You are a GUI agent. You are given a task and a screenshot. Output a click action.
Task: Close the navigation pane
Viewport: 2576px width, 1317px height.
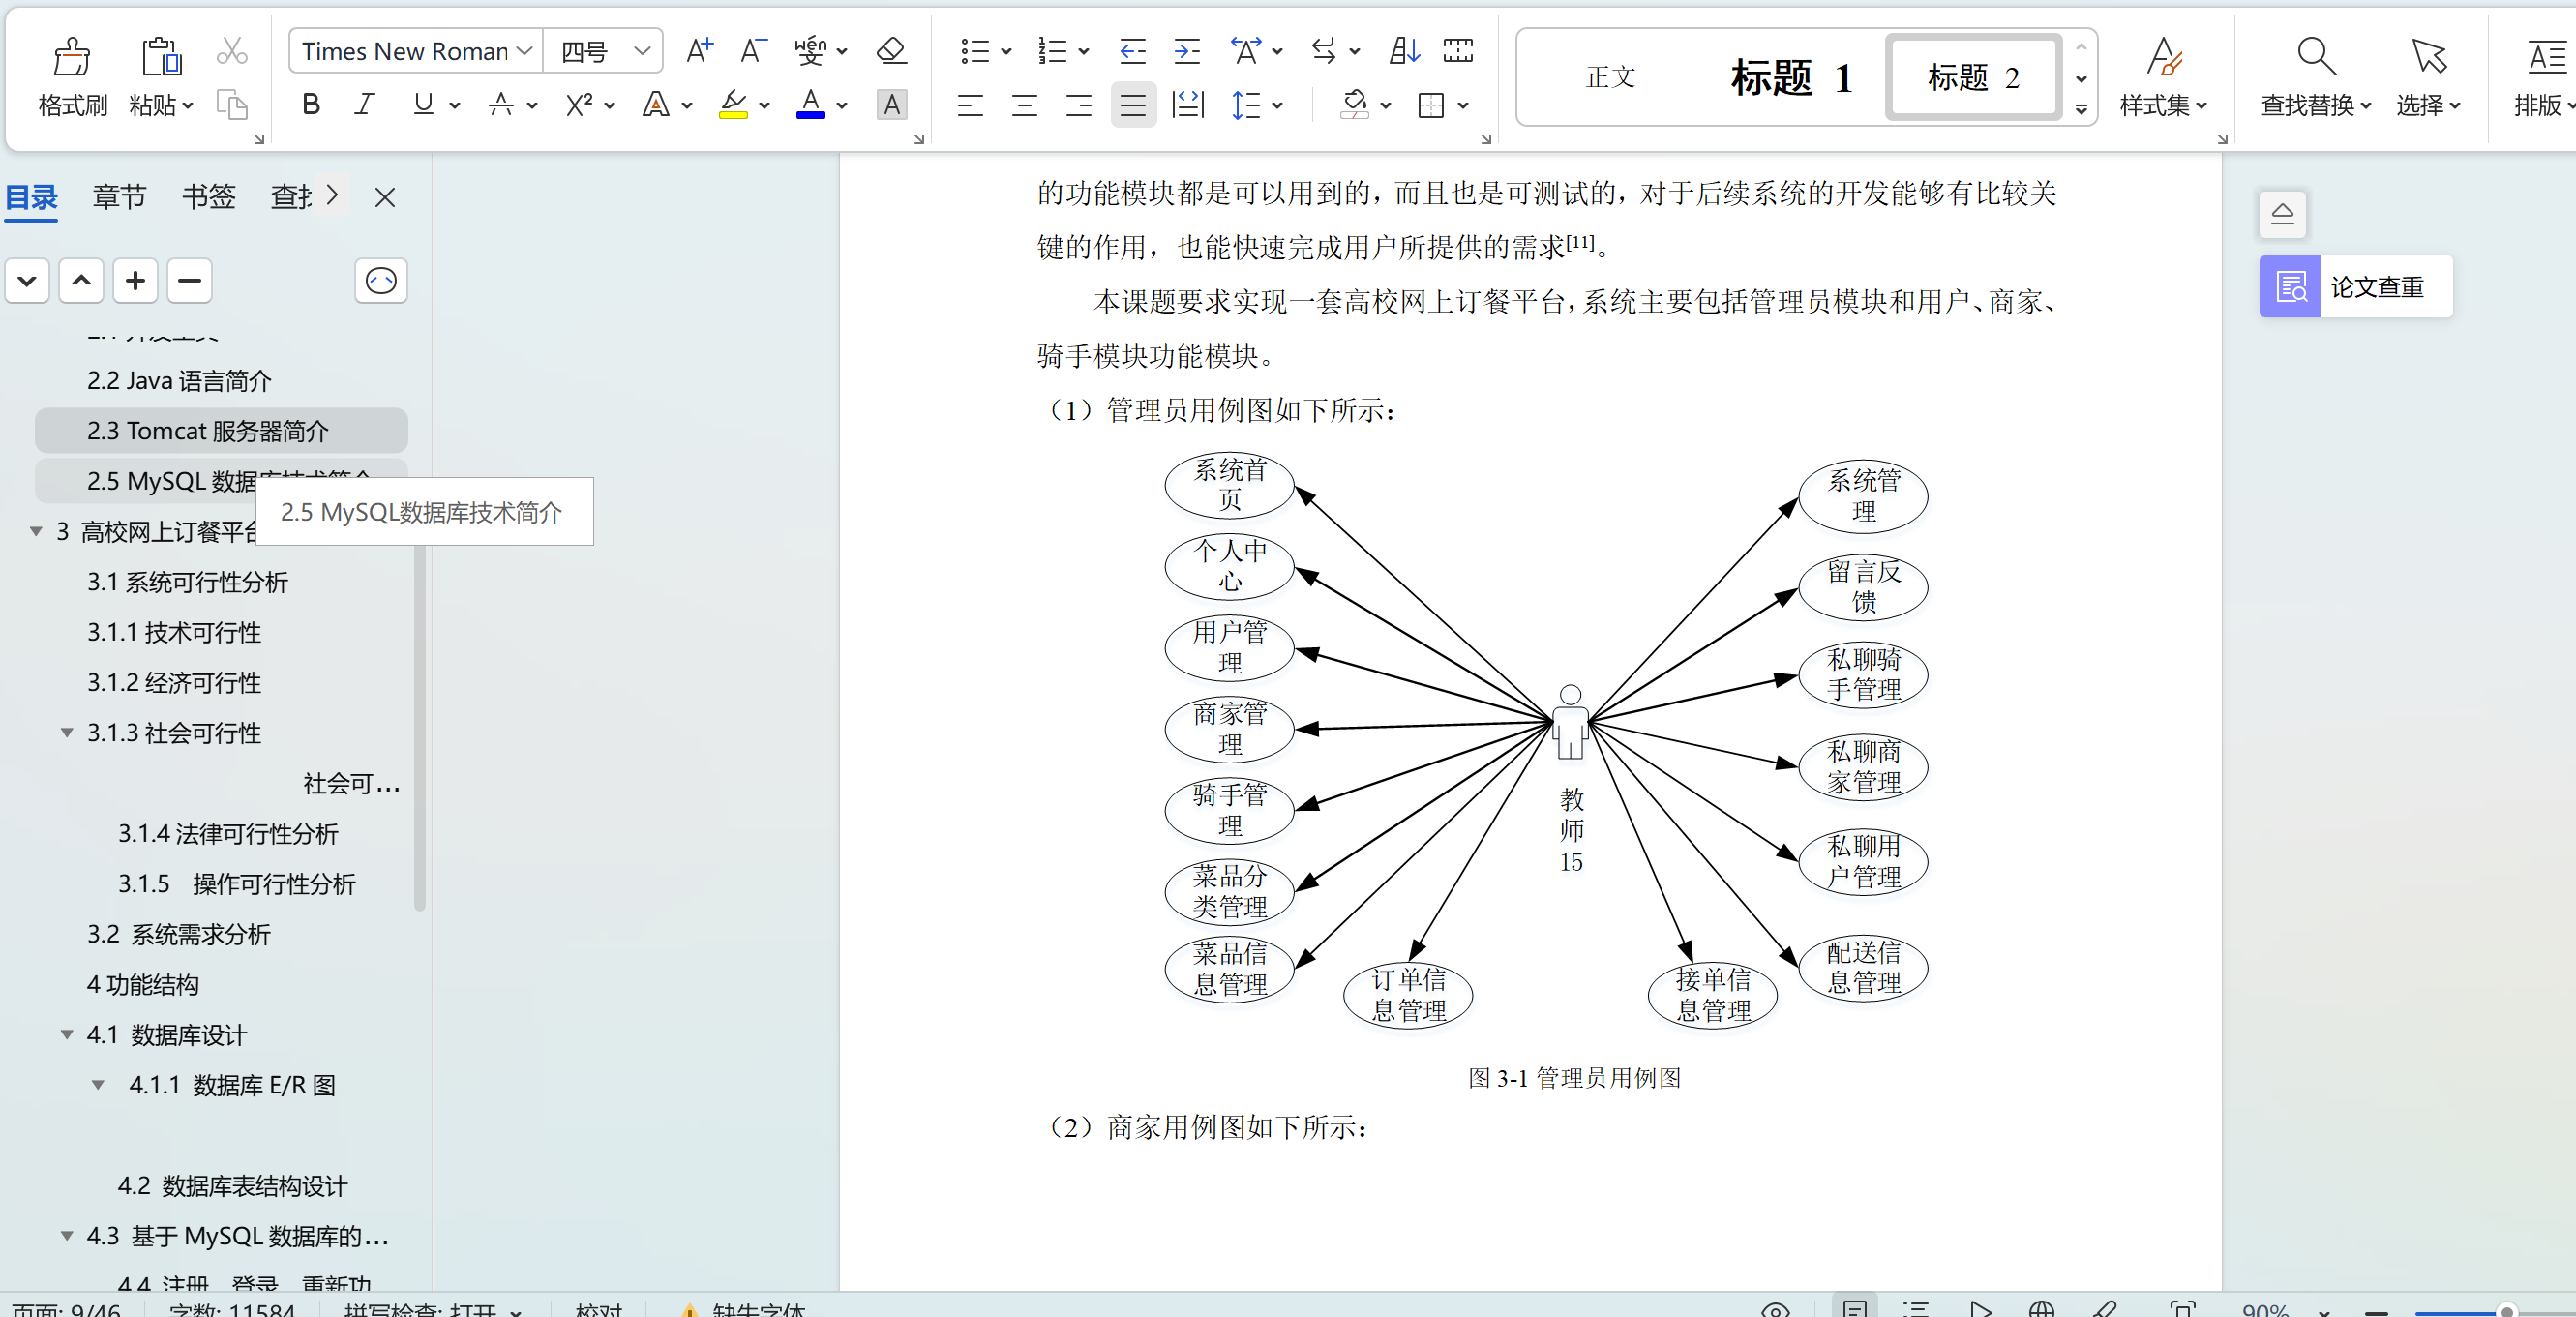tap(385, 197)
